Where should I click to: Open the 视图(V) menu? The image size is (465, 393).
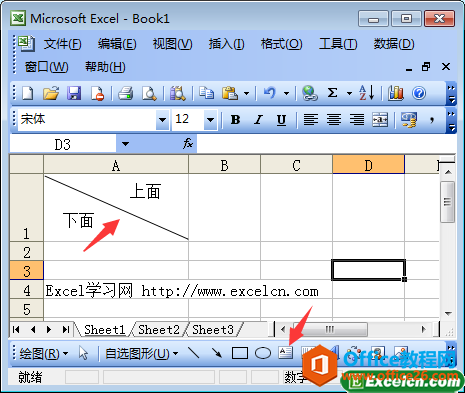[172, 44]
